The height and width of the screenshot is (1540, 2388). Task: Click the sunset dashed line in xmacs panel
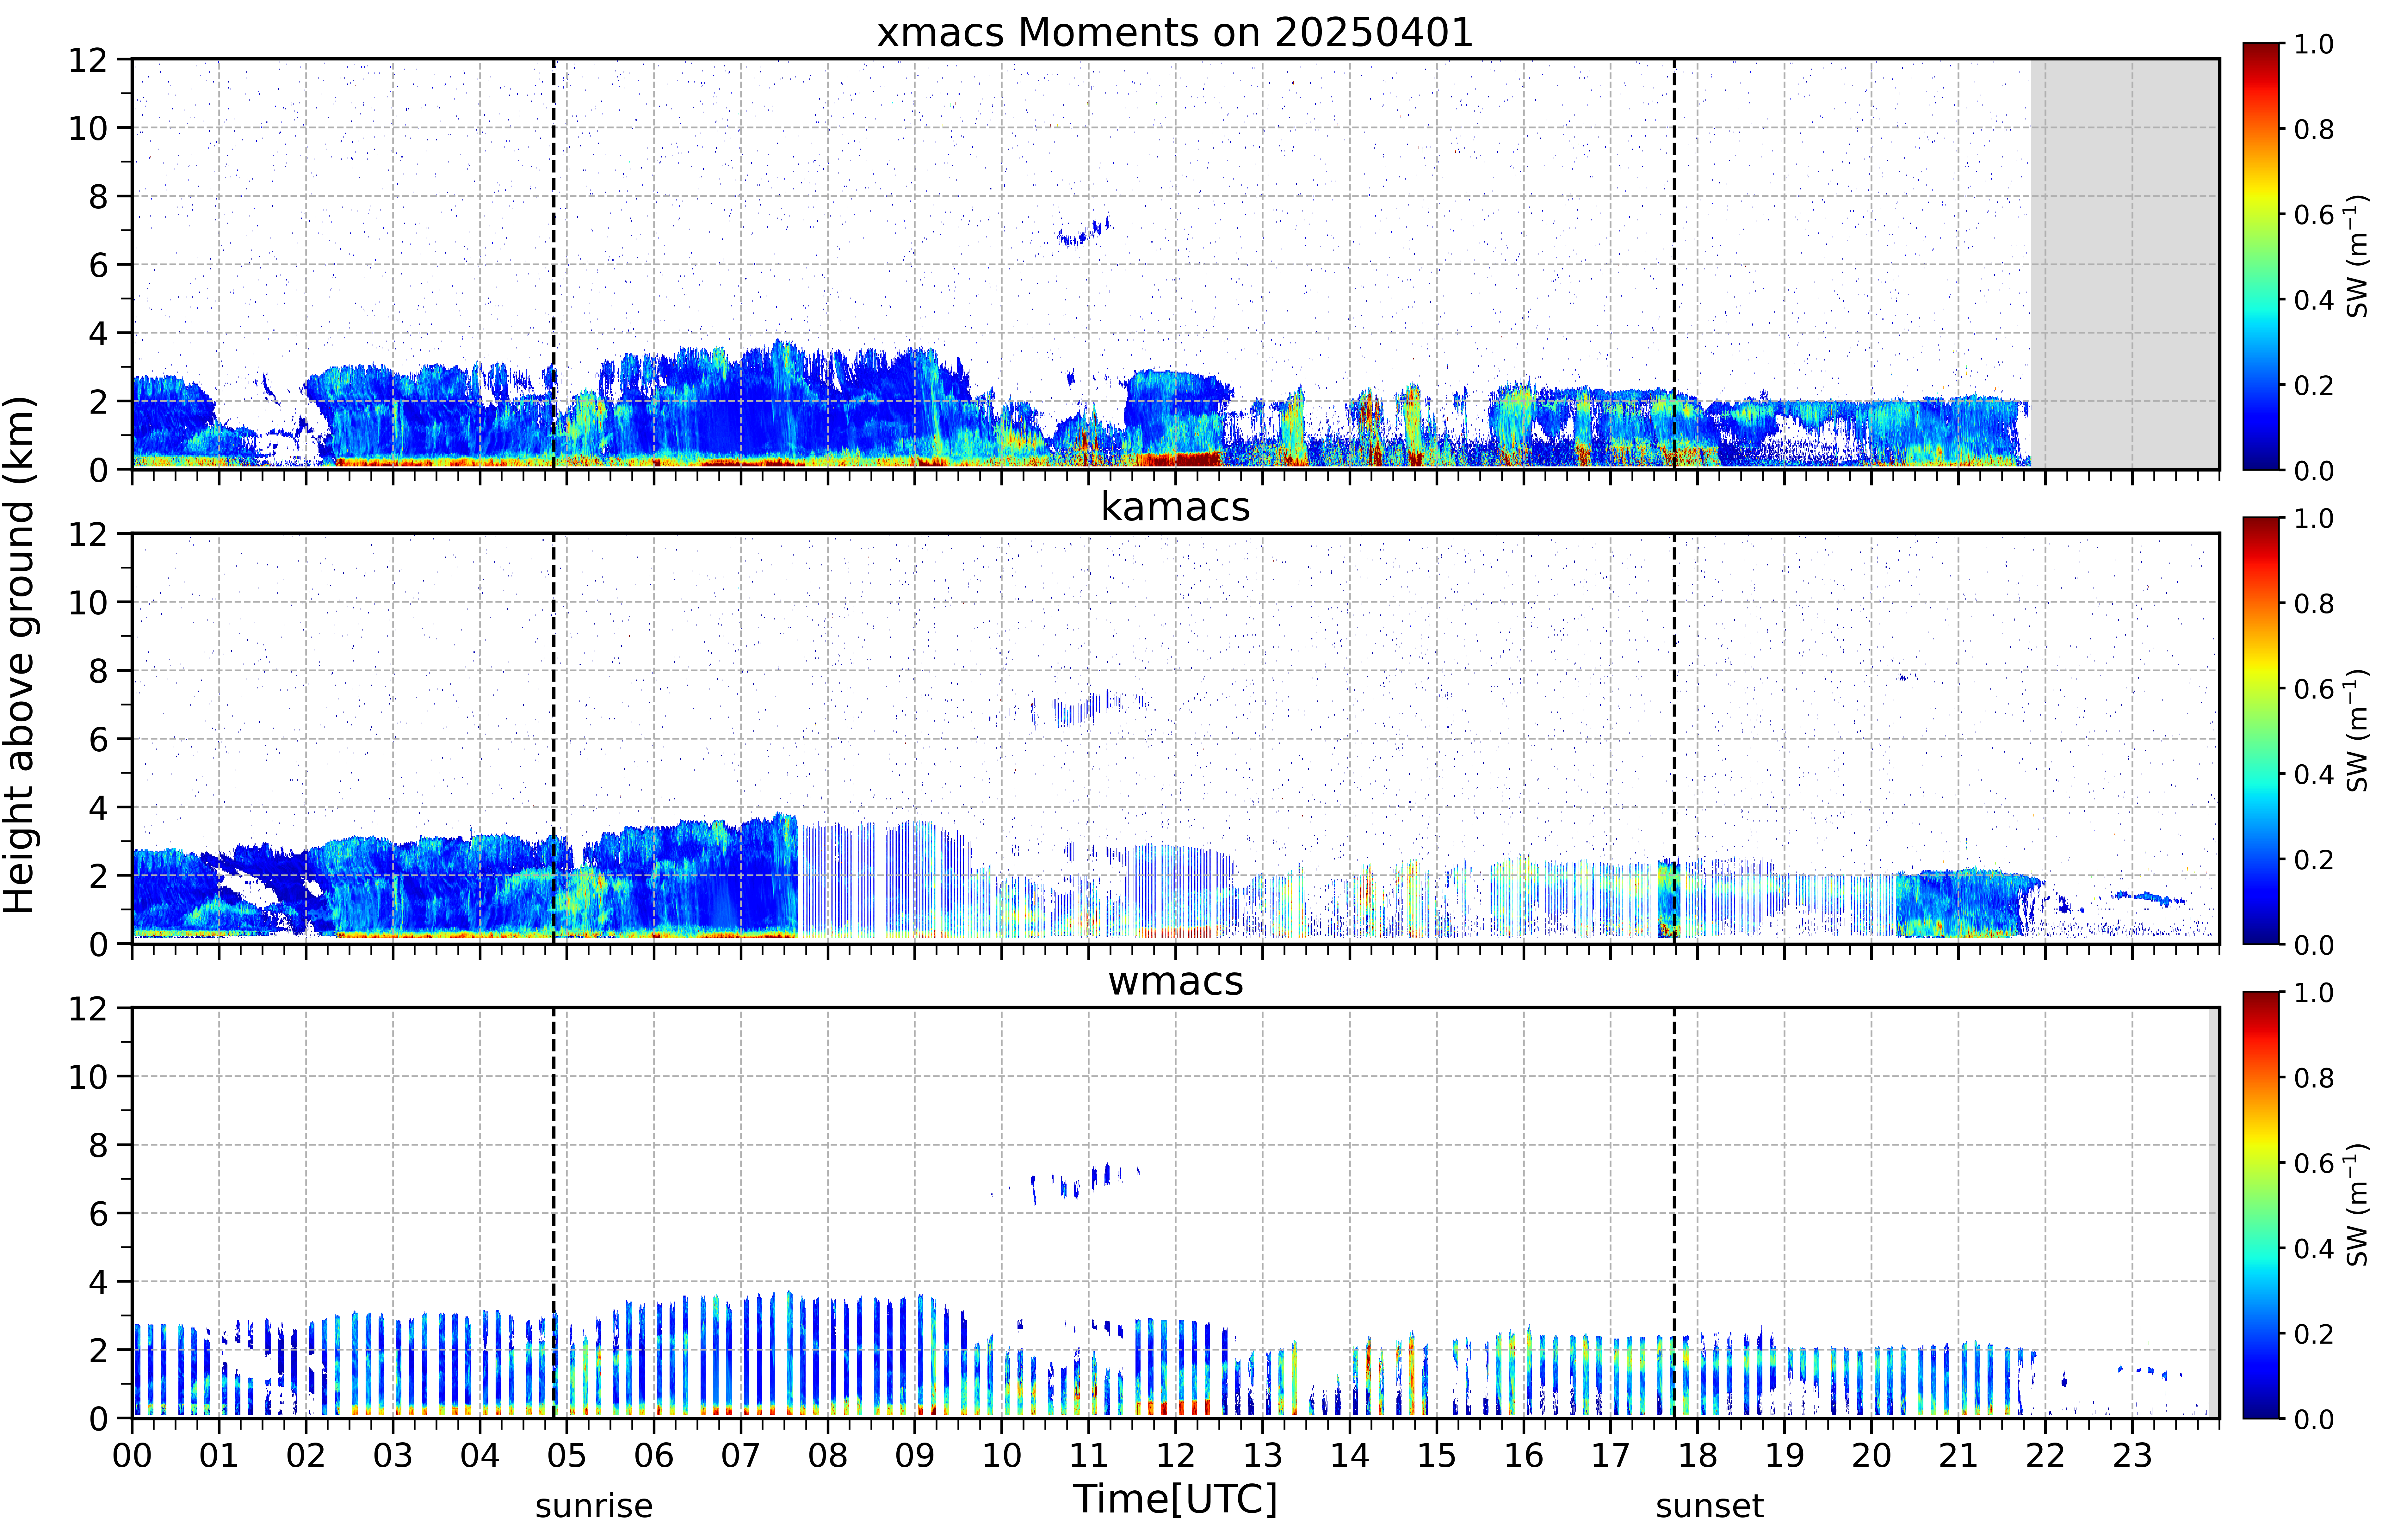pos(1674,264)
